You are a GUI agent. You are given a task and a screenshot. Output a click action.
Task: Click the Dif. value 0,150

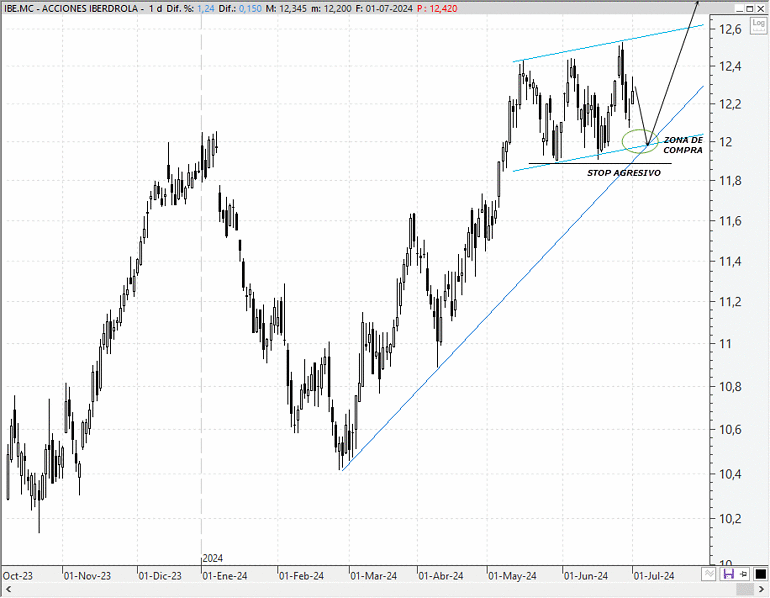pos(250,8)
